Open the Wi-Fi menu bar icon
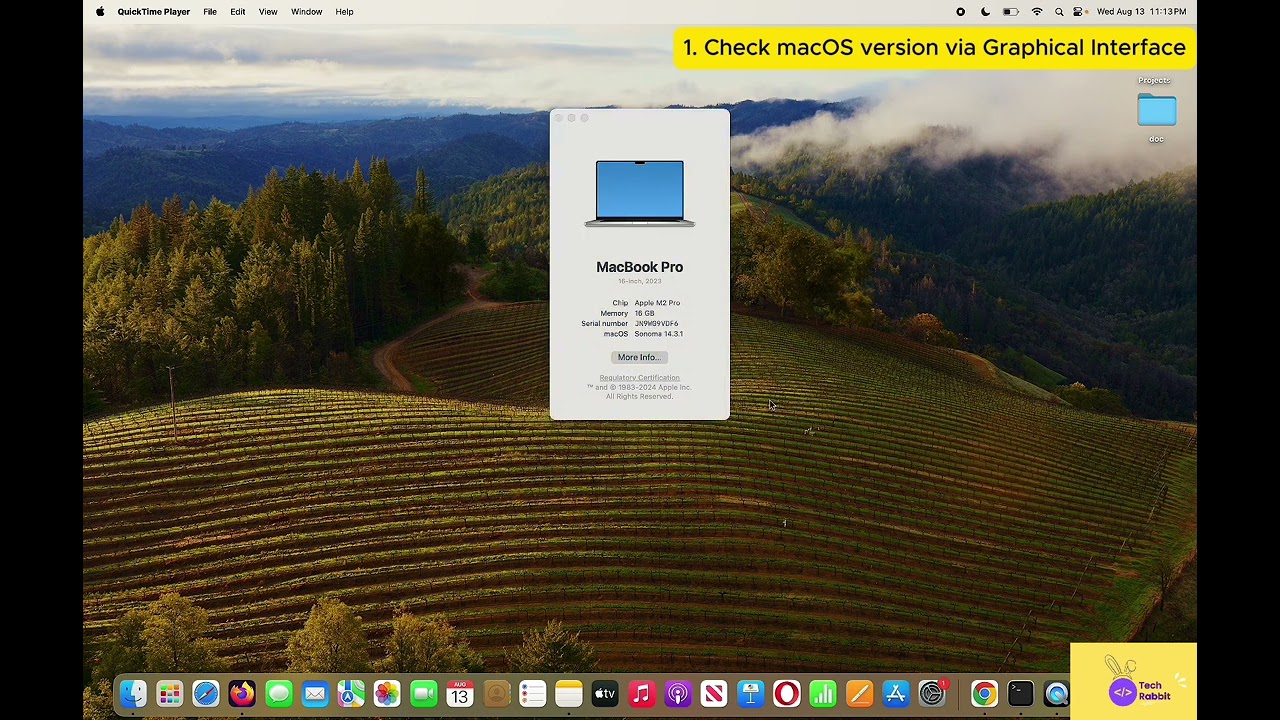Image resolution: width=1280 pixels, height=720 pixels. [x=1037, y=12]
